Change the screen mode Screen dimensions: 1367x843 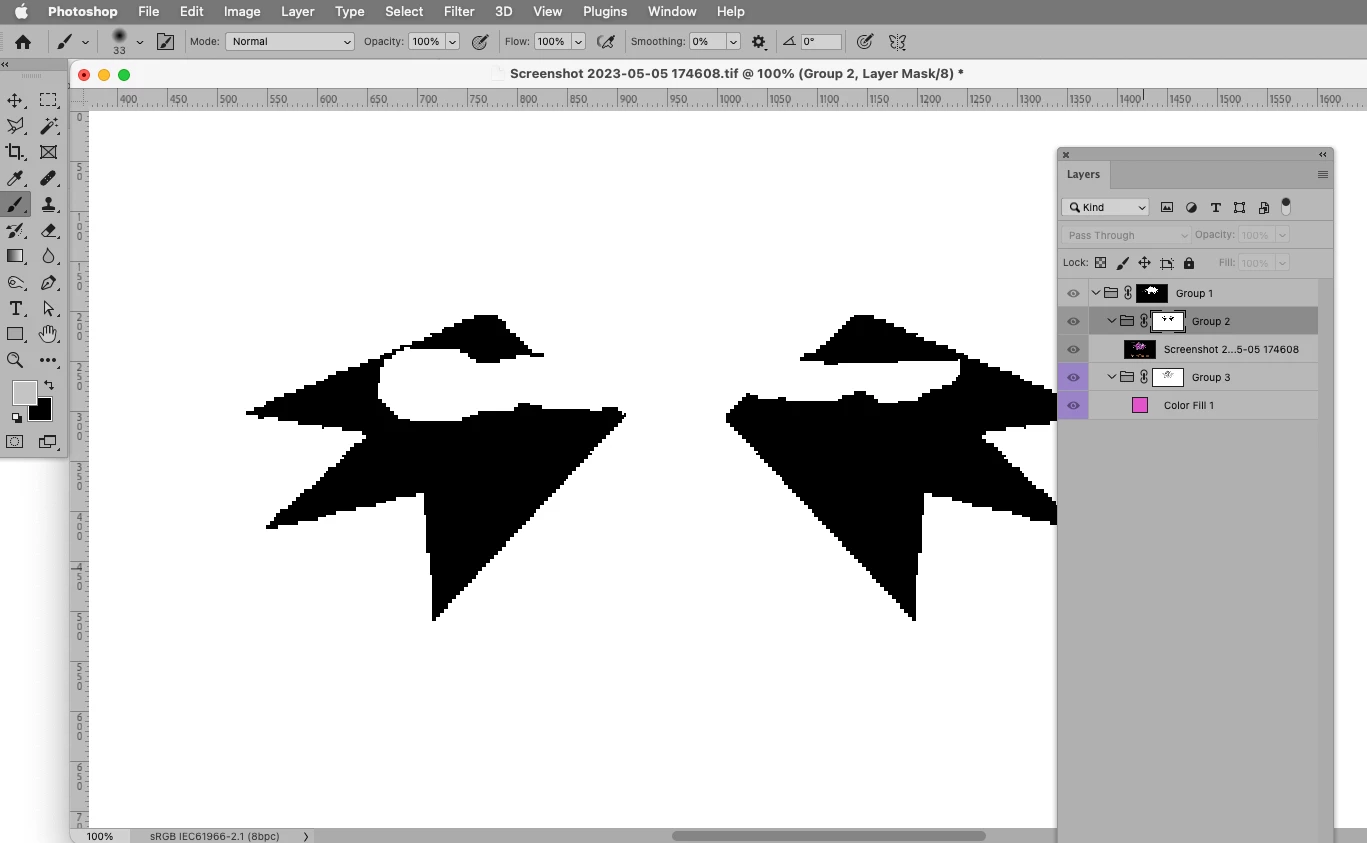[48, 441]
